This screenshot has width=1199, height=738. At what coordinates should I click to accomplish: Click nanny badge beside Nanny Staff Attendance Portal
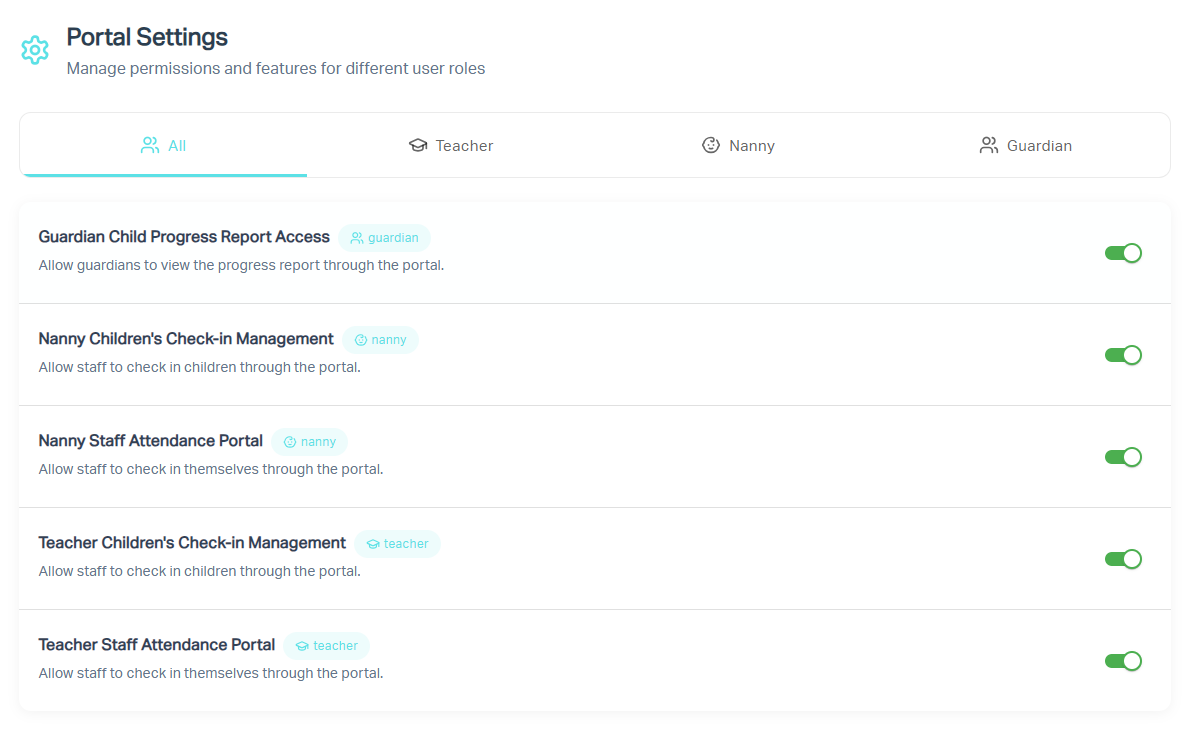[x=309, y=442]
